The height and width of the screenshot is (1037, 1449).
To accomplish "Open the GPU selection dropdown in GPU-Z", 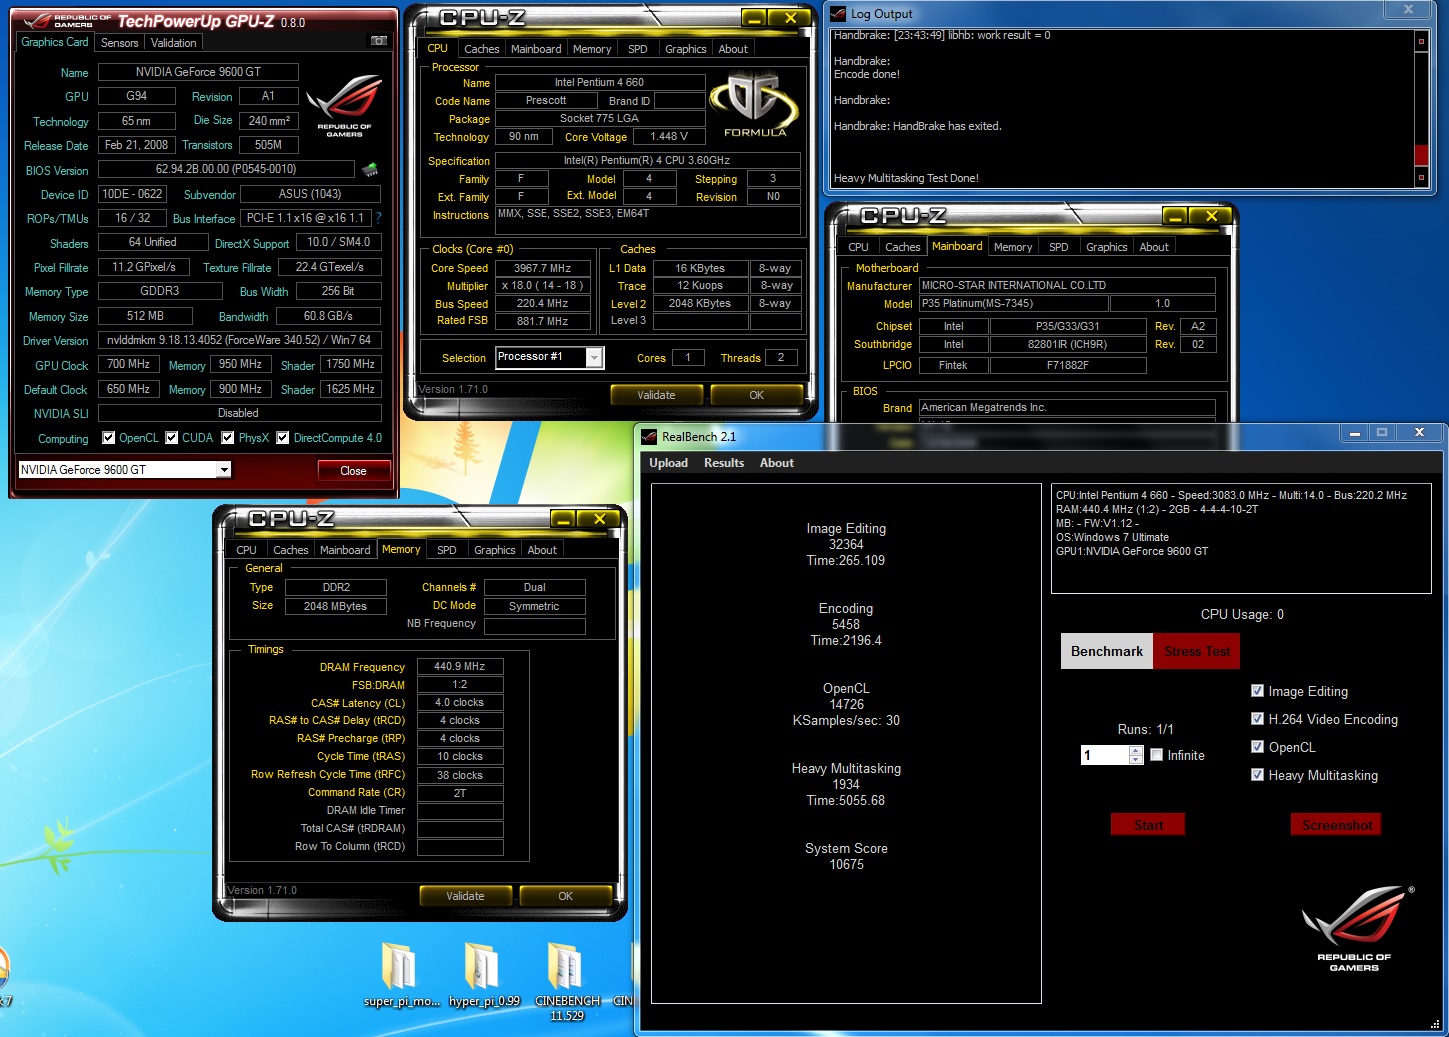I will click(x=224, y=469).
